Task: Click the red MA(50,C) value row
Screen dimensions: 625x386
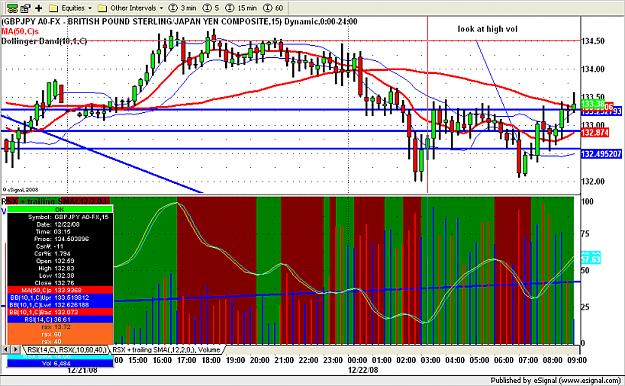Action: pyautogui.click(x=60, y=290)
